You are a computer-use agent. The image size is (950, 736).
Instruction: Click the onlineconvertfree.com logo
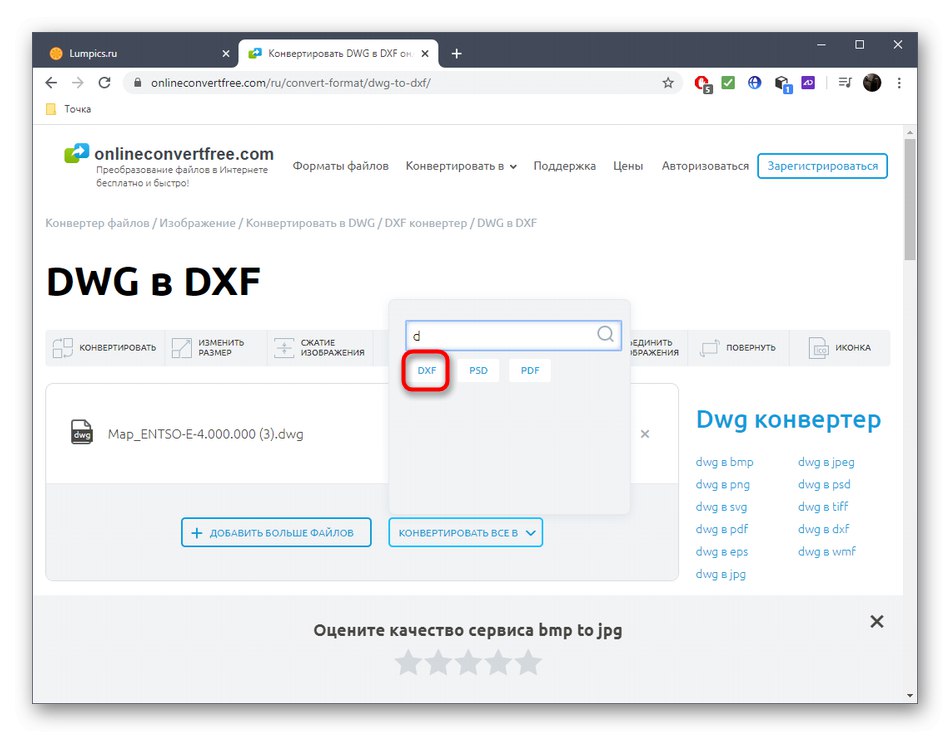click(x=168, y=165)
